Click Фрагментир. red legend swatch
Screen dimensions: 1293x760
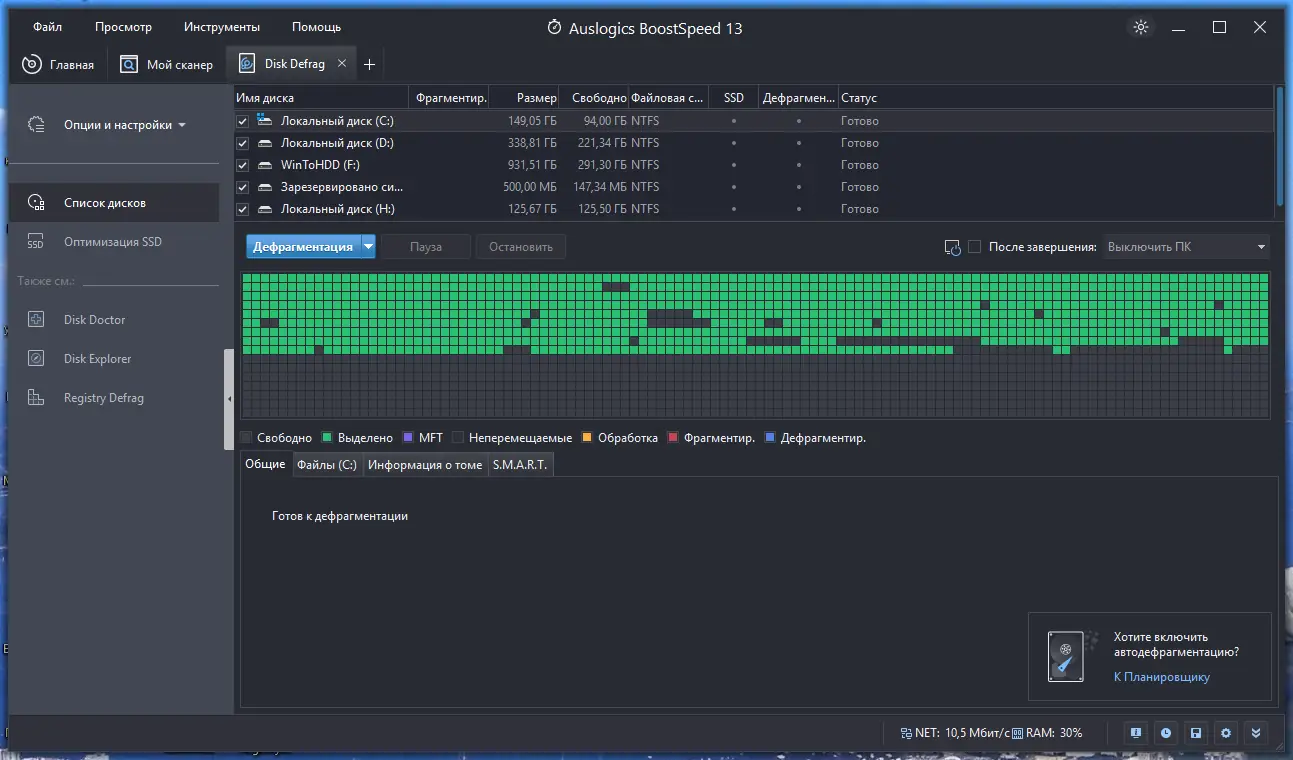673,438
